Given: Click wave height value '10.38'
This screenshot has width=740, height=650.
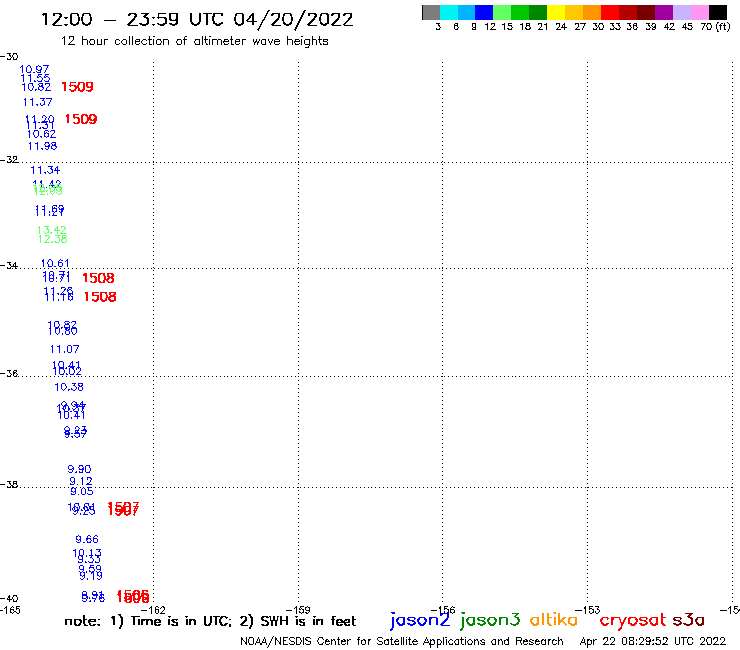Looking at the screenshot, I should (69, 387).
